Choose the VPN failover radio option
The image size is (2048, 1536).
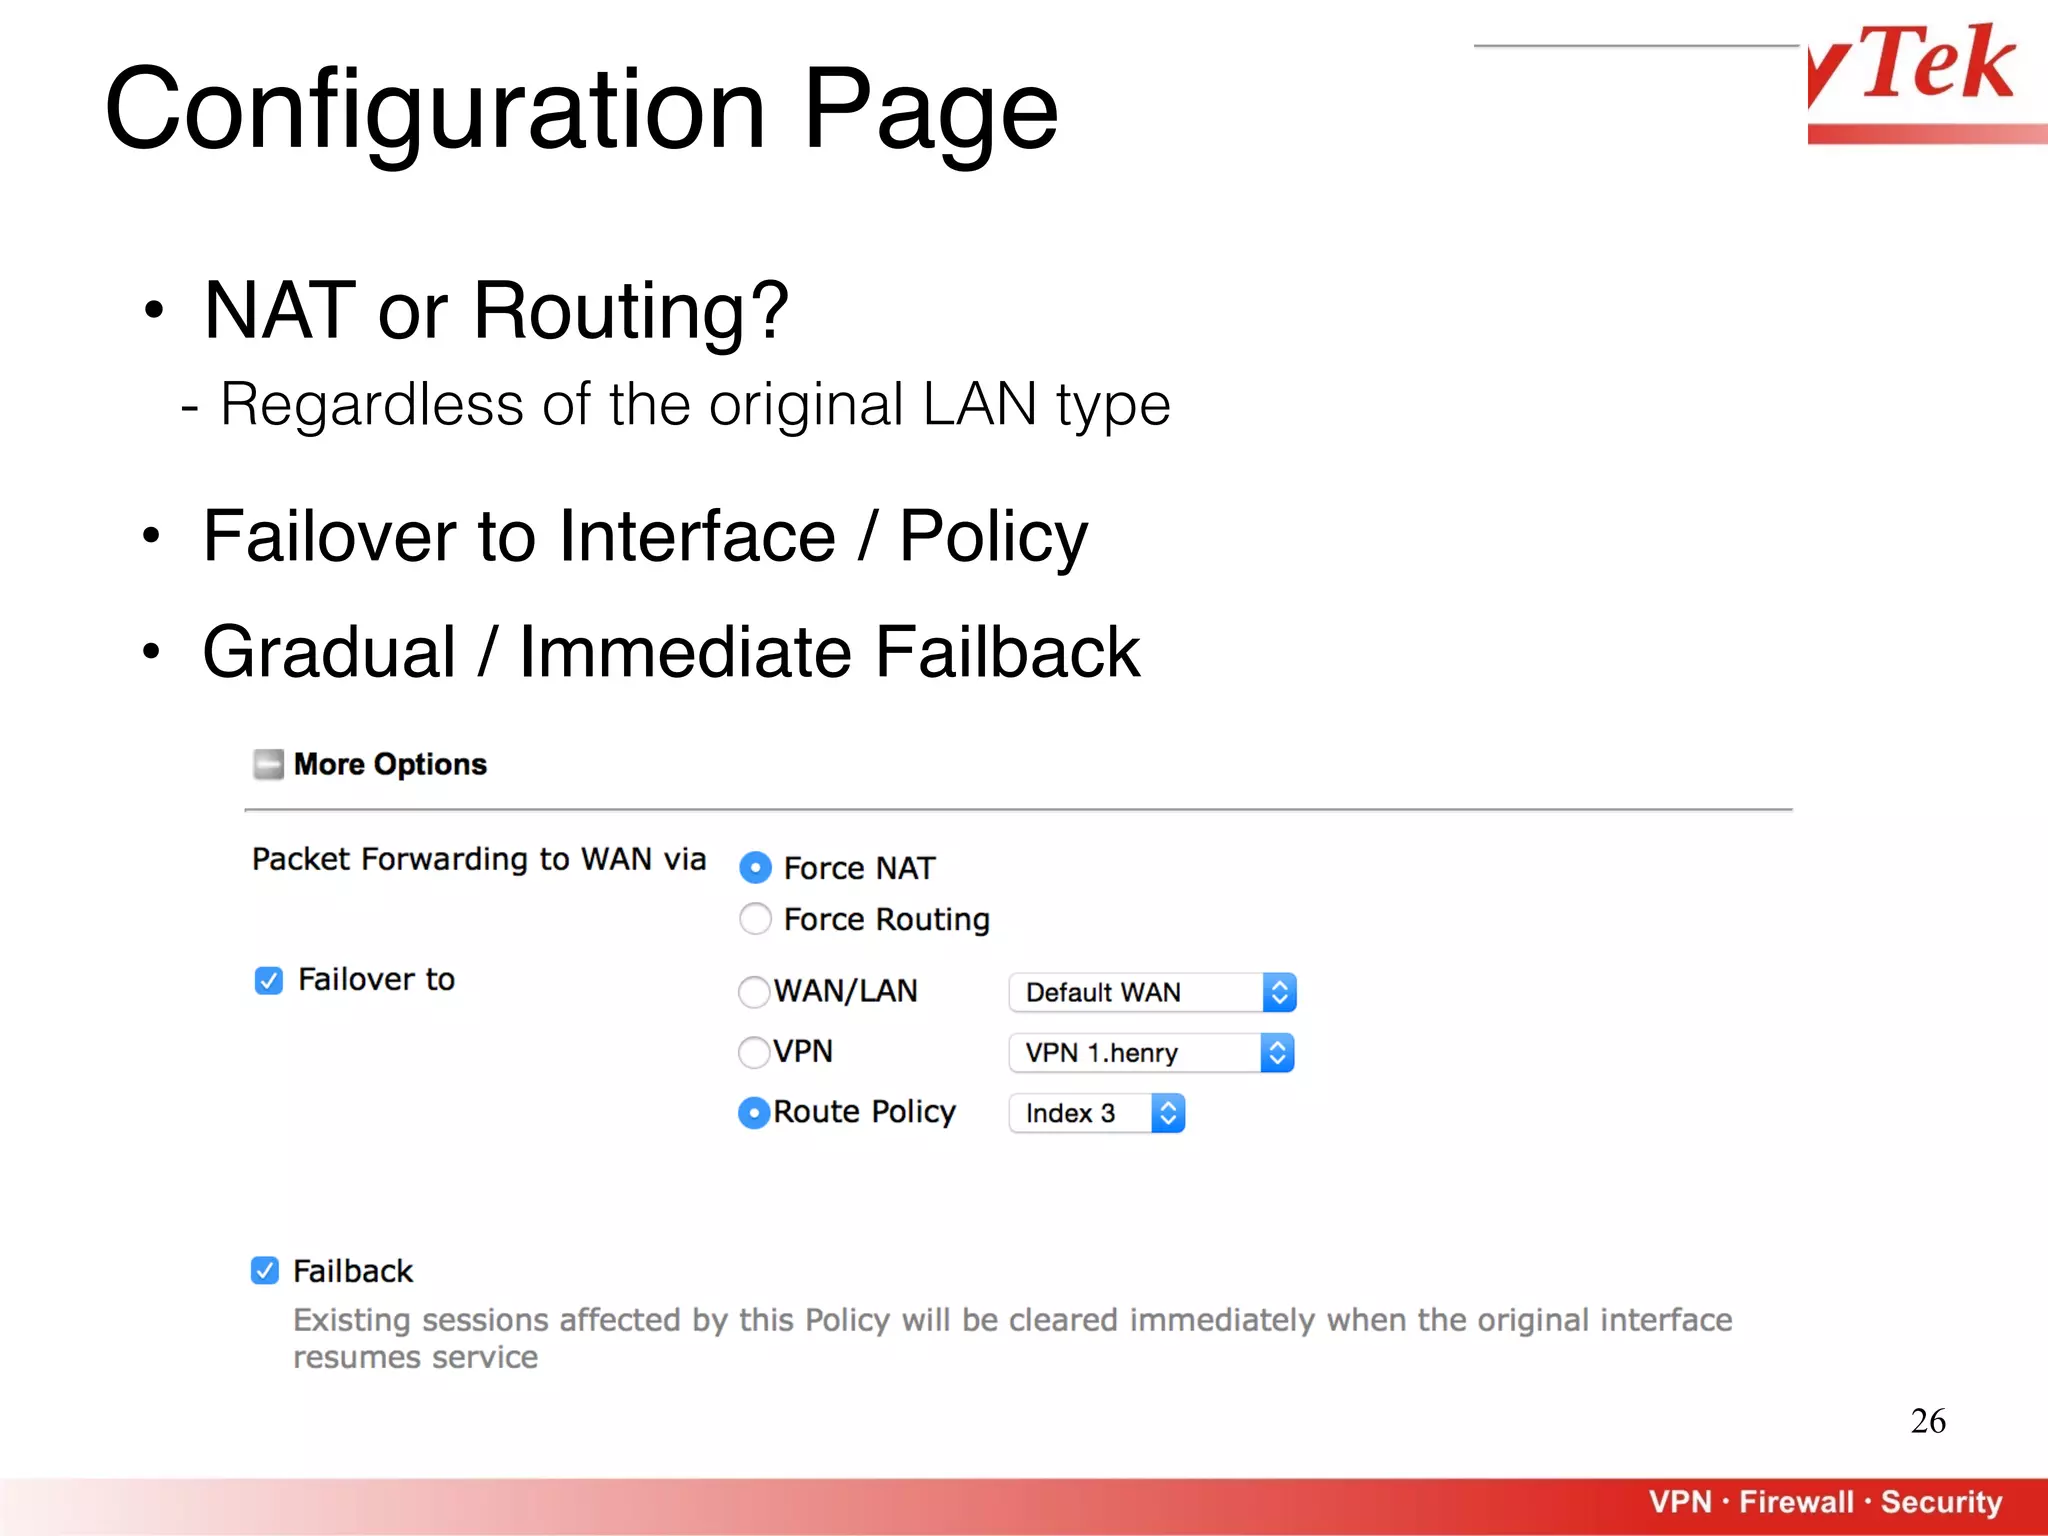[754, 1052]
